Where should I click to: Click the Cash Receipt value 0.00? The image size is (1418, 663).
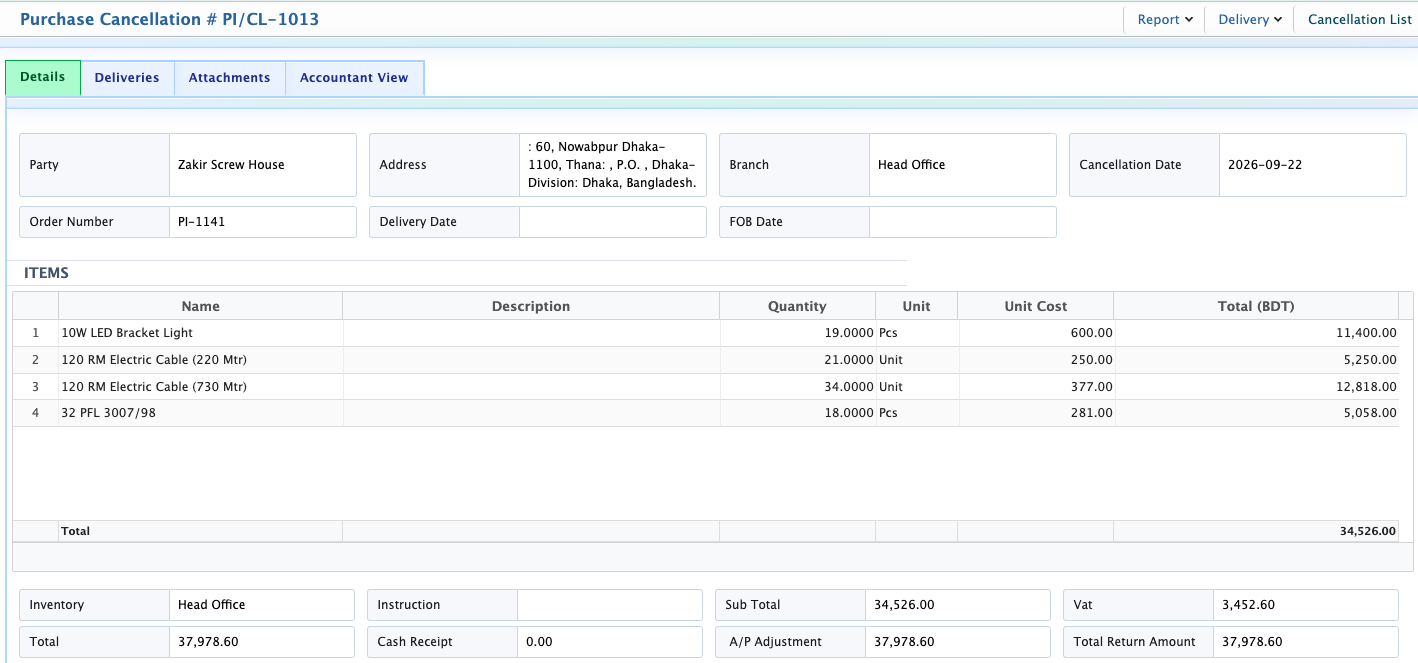(539, 642)
